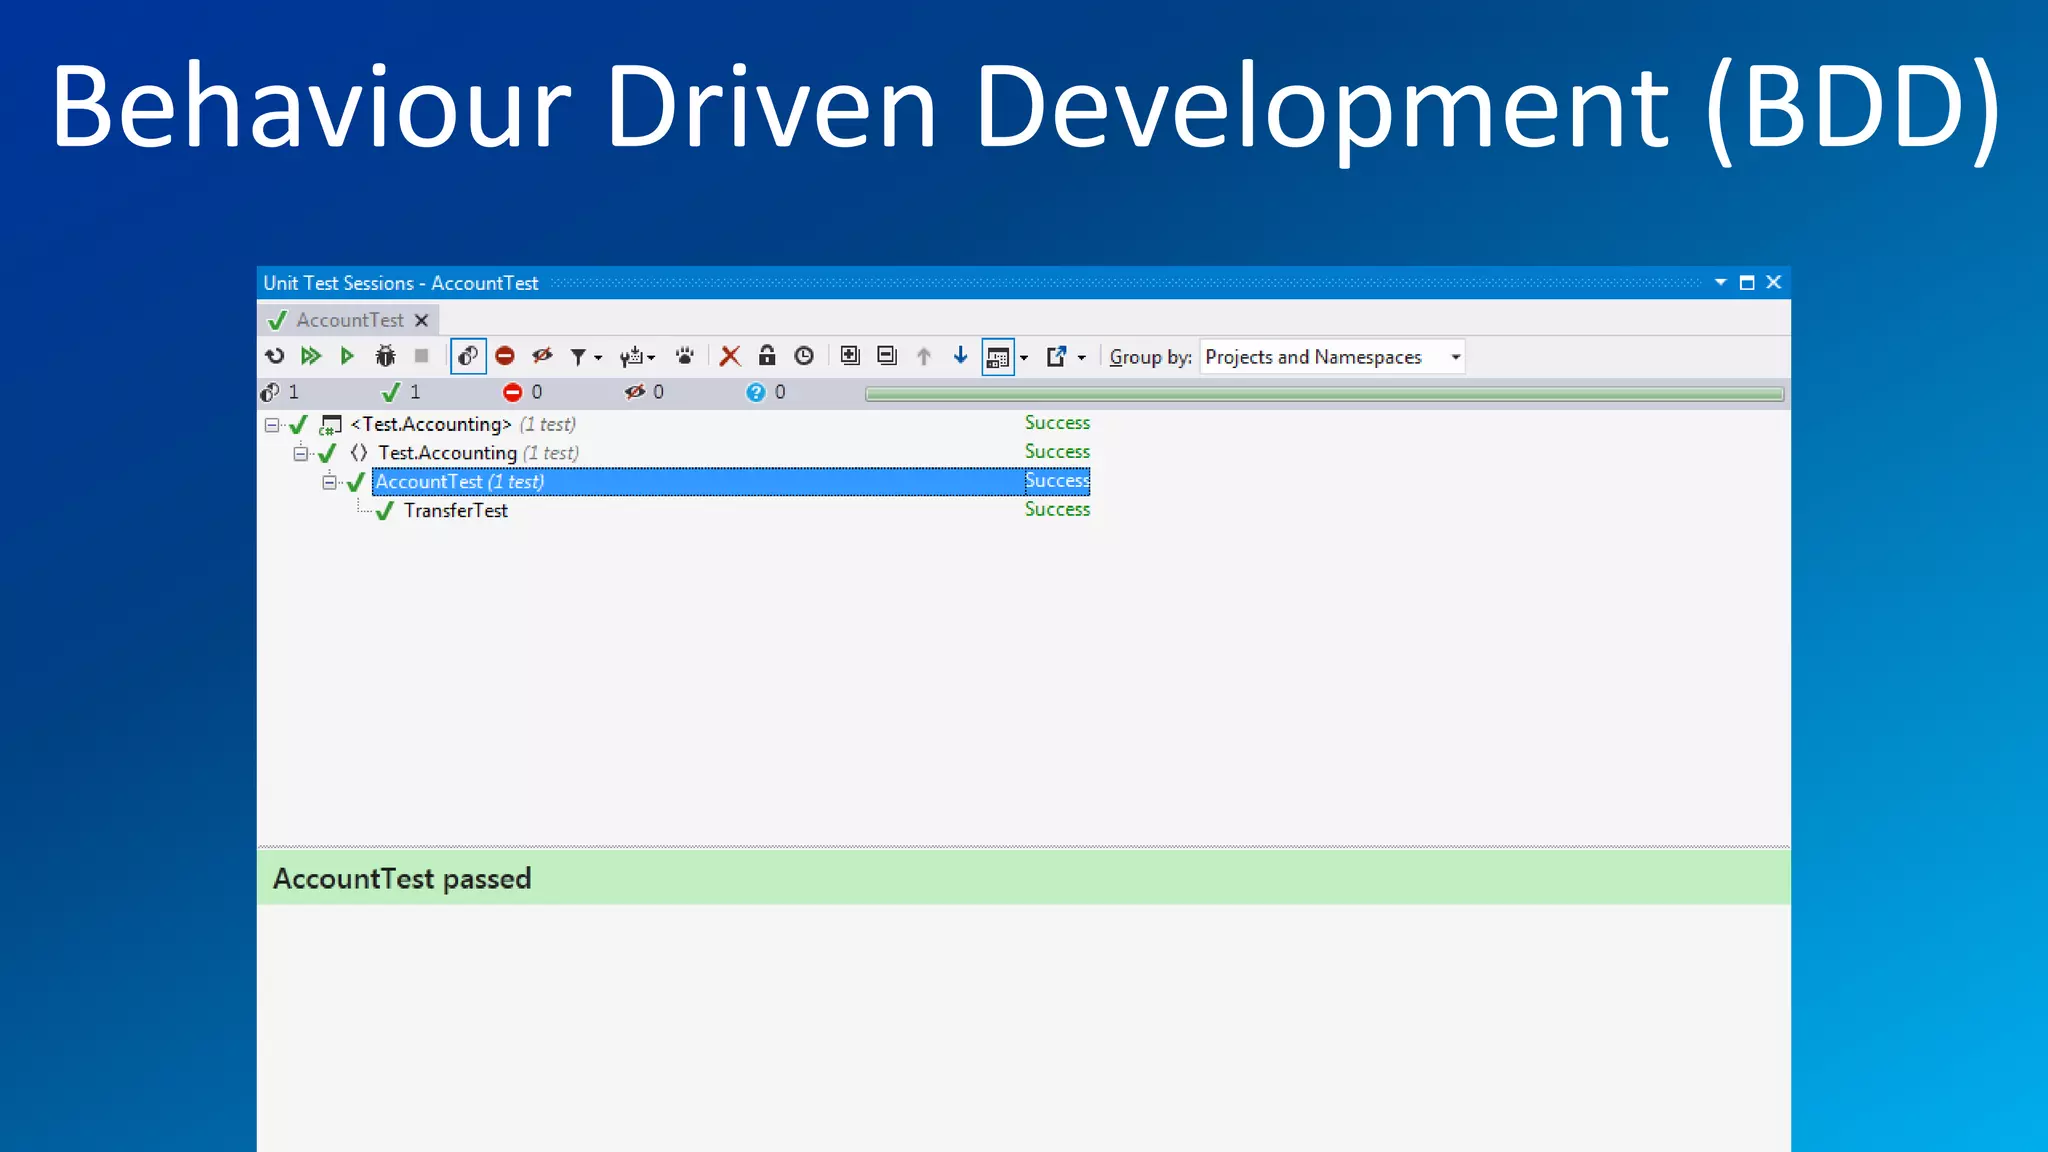The width and height of the screenshot is (2048, 1152).
Task: Expand all tree nodes with plus icon
Action: [850, 356]
